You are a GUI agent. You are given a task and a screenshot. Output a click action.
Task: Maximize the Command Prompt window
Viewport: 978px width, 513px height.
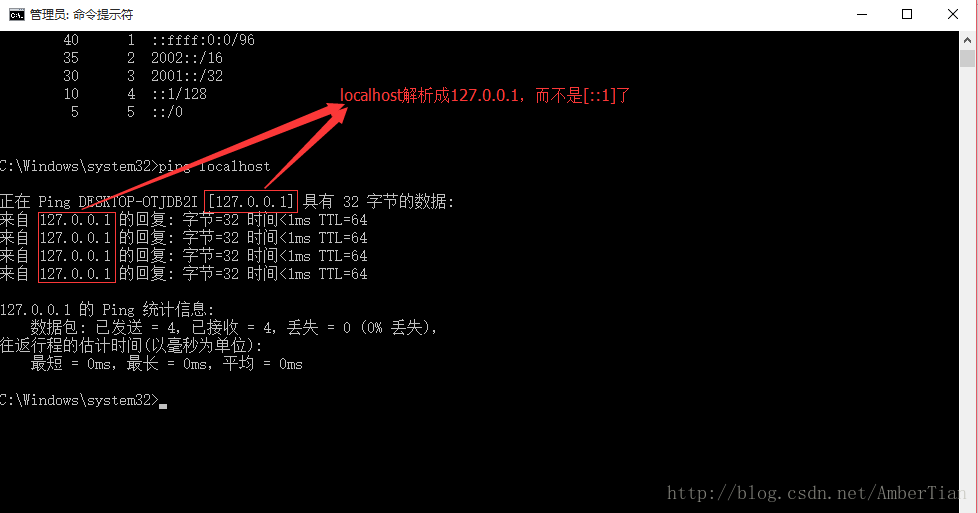908,14
